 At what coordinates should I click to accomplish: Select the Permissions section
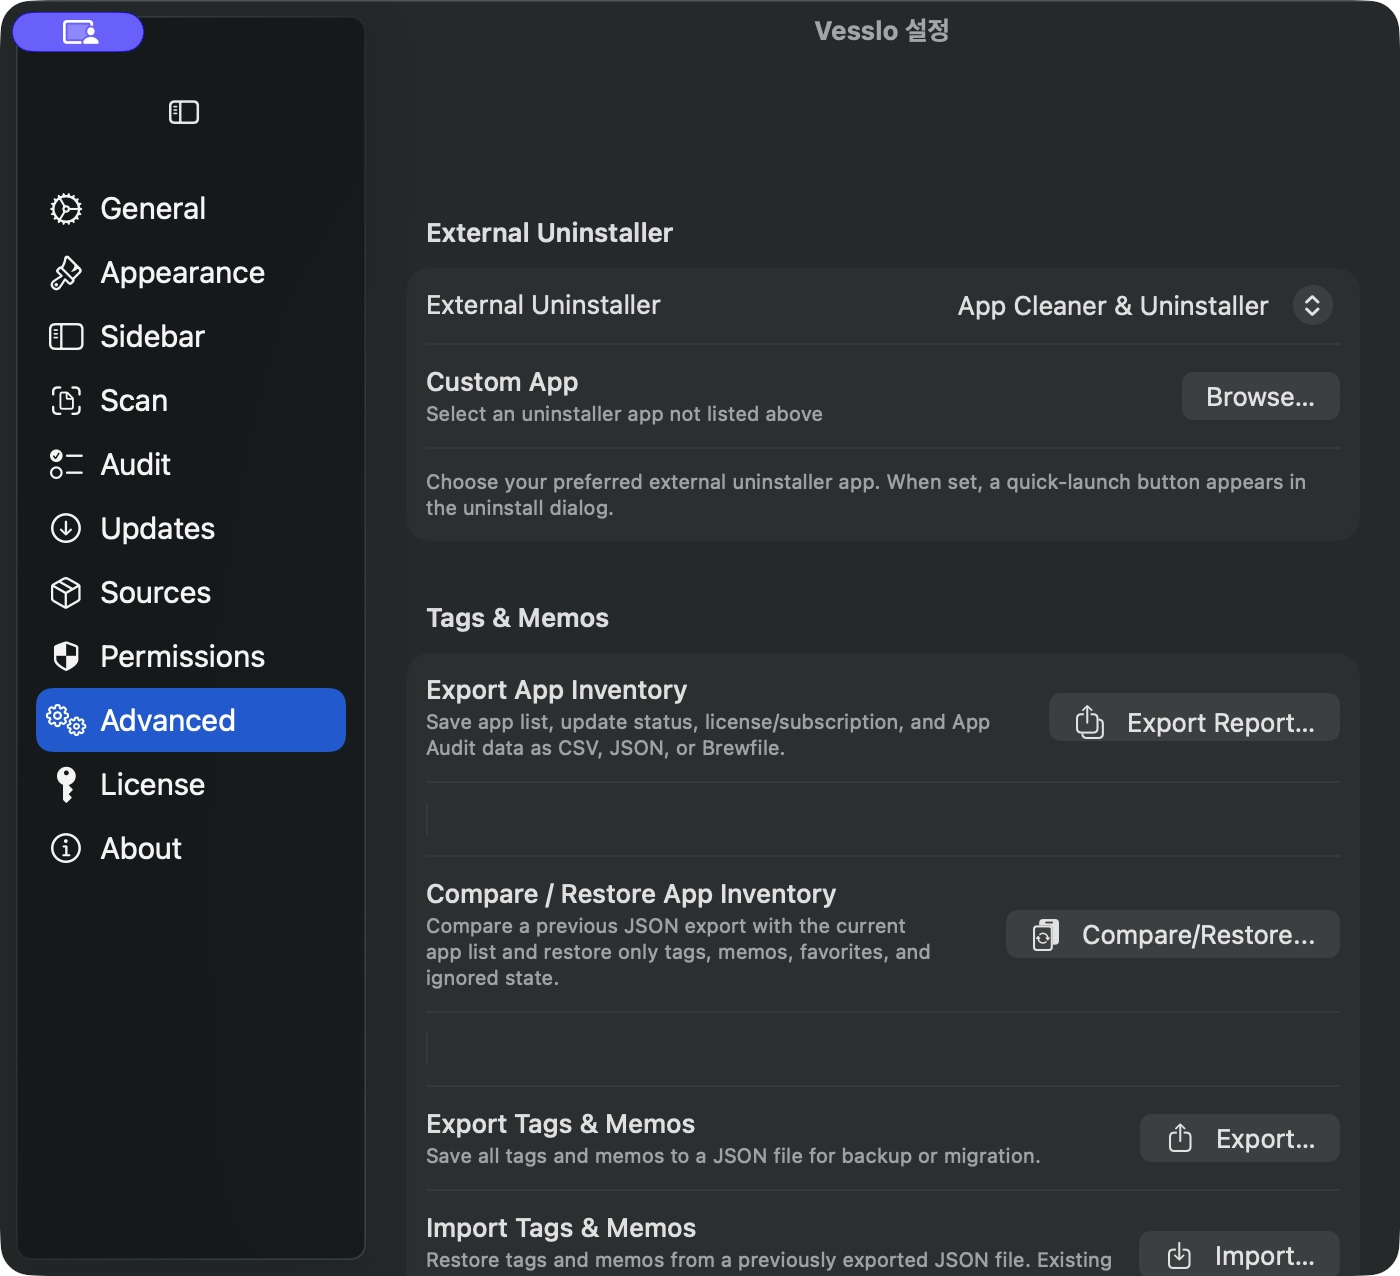pyautogui.click(x=191, y=657)
